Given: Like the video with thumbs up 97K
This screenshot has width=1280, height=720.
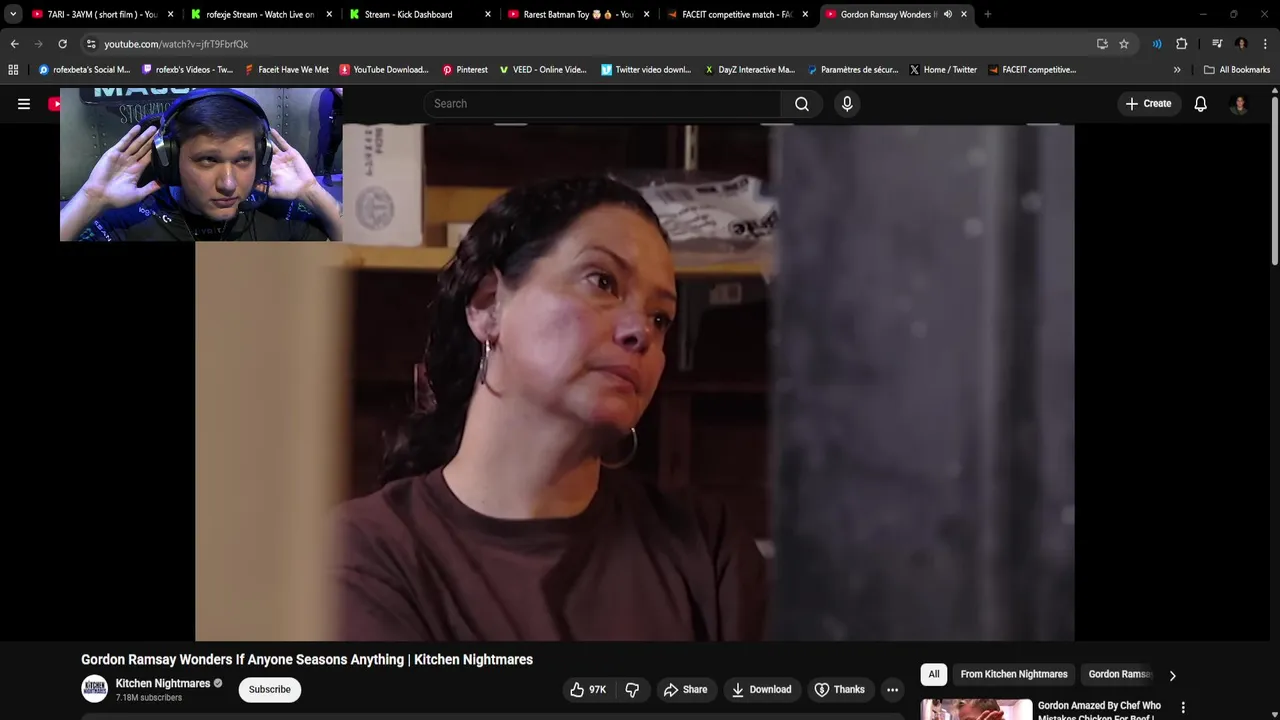Looking at the screenshot, I should pos(588,690).
